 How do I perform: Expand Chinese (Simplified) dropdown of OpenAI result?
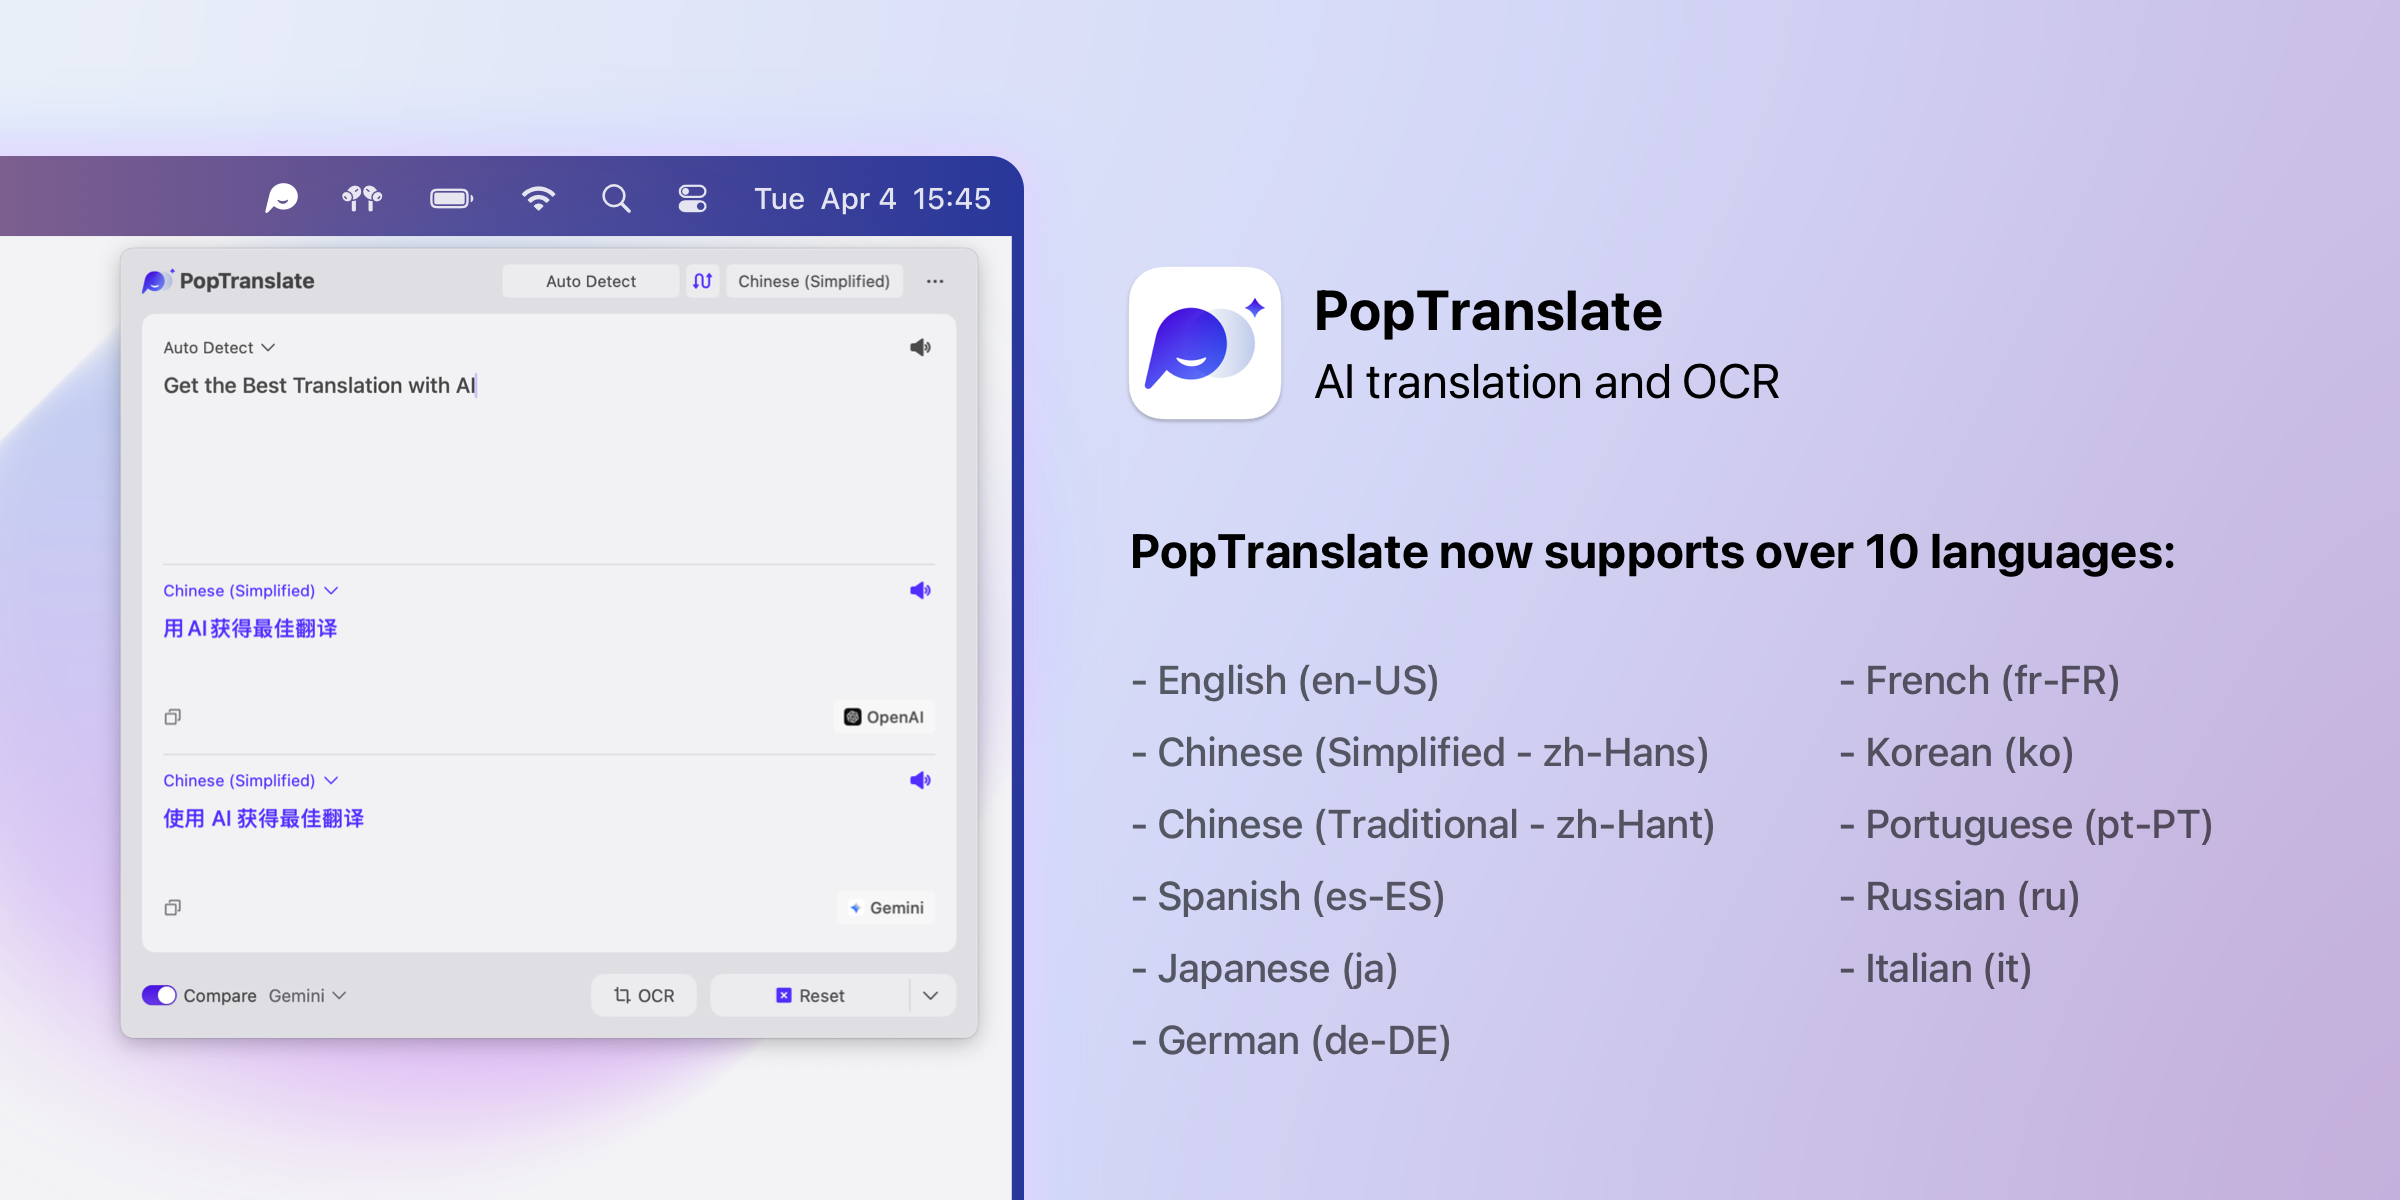(x=251, y=590)
